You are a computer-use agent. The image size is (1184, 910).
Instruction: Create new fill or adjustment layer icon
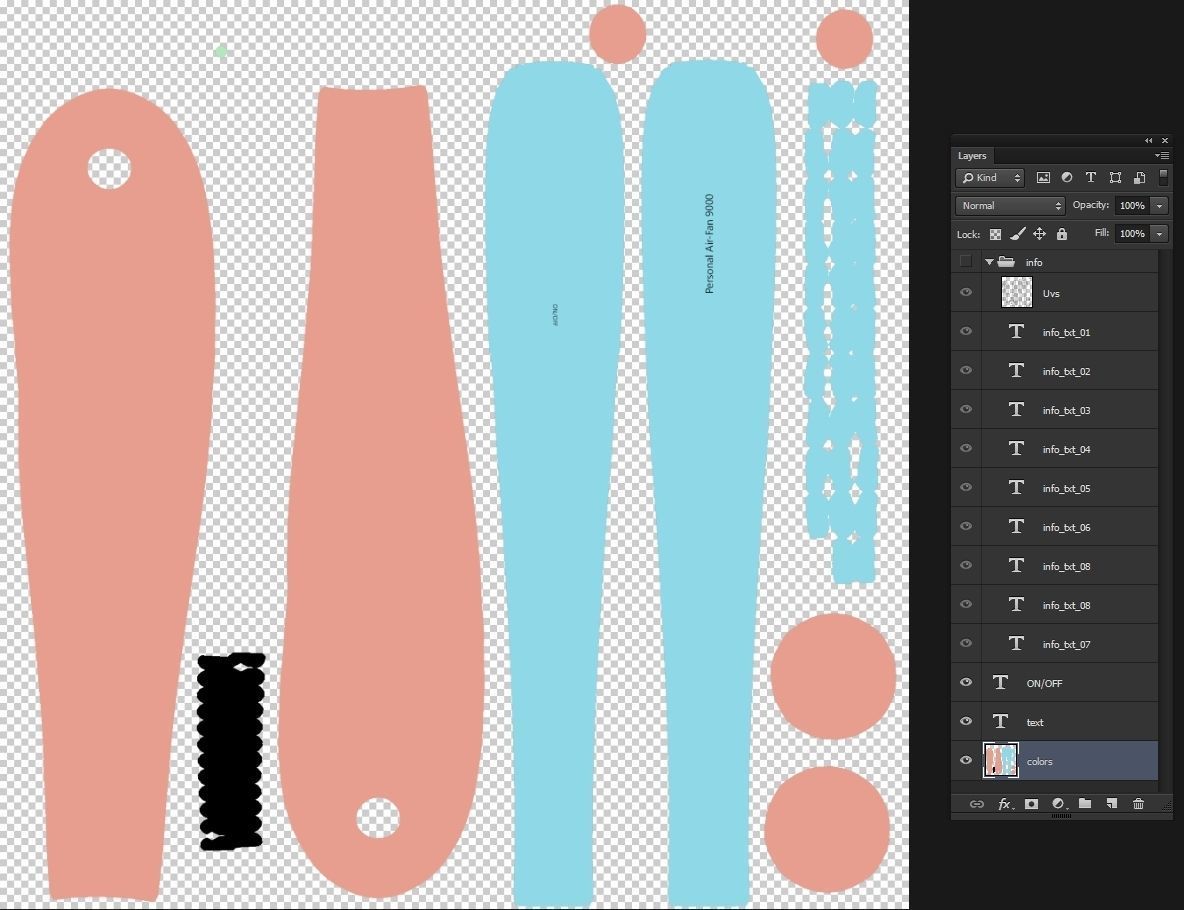click(1059, 804)
